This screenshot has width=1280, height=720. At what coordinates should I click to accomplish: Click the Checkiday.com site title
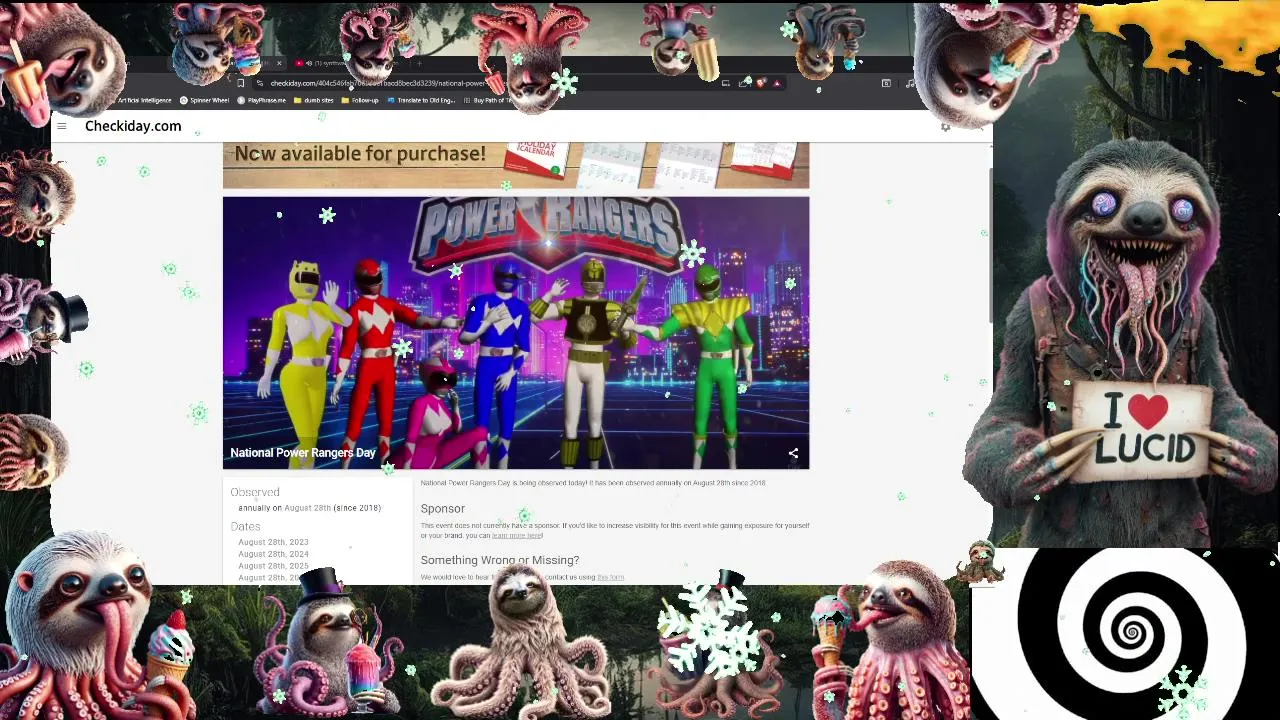coord(133,126)
